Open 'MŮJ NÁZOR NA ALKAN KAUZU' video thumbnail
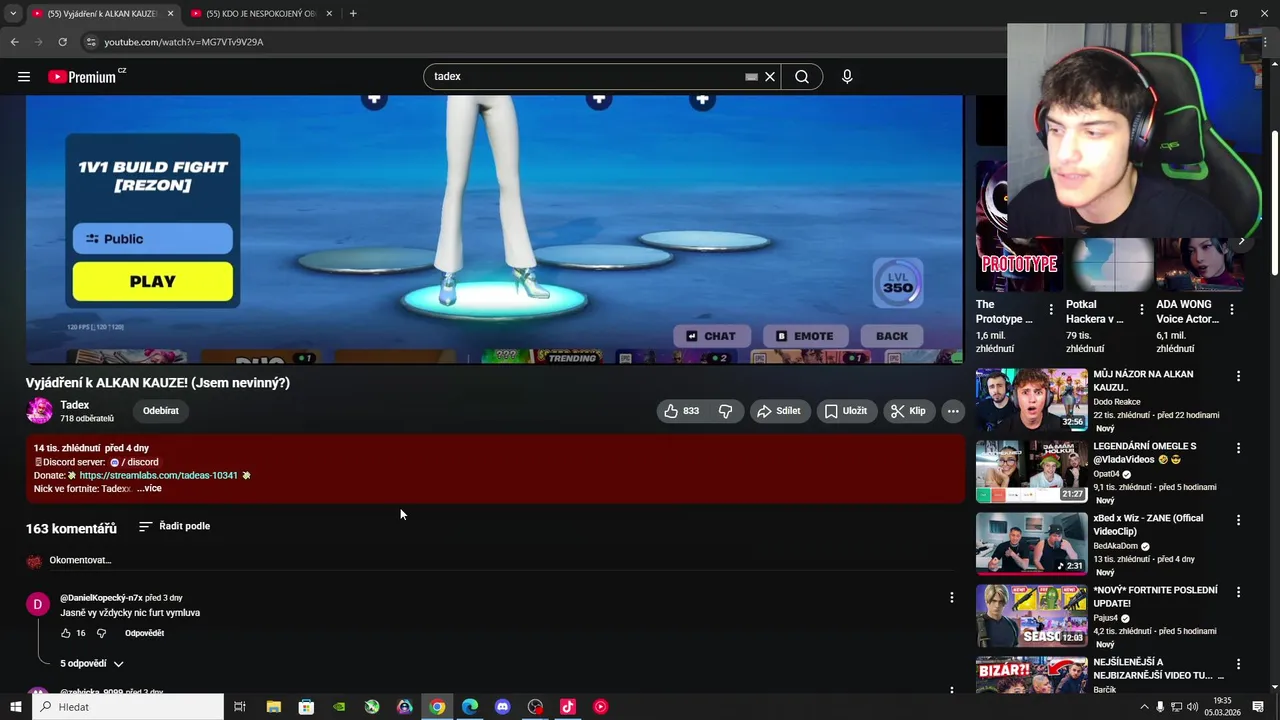This screenshot has height=720, width=1280. [x=1031, y=399]
